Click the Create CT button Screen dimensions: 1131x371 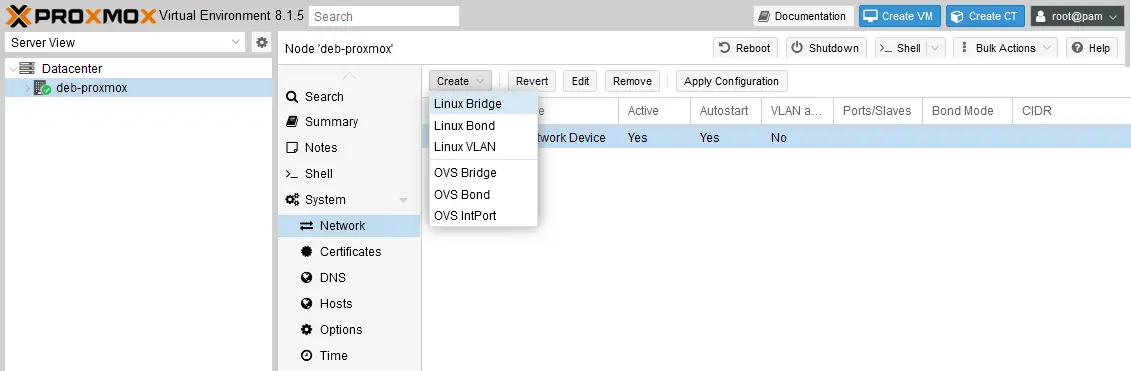coord(985,16)
